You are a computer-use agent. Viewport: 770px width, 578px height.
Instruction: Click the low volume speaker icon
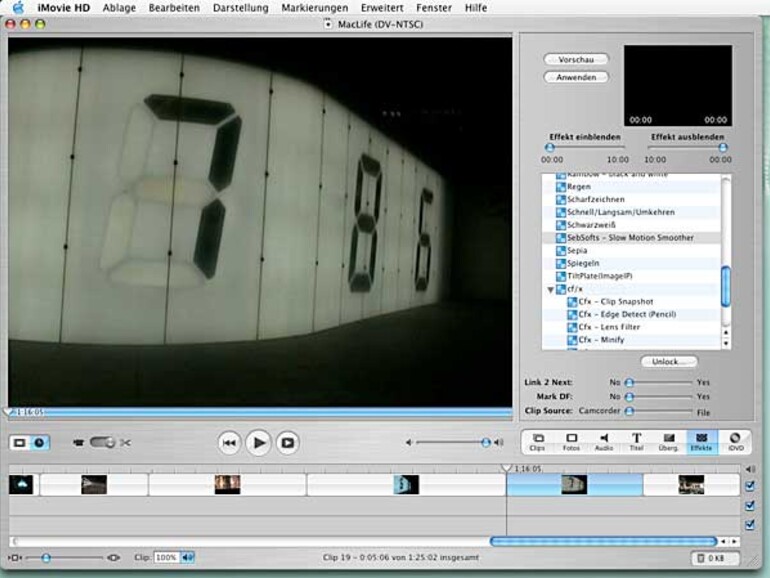pos(409,443)
